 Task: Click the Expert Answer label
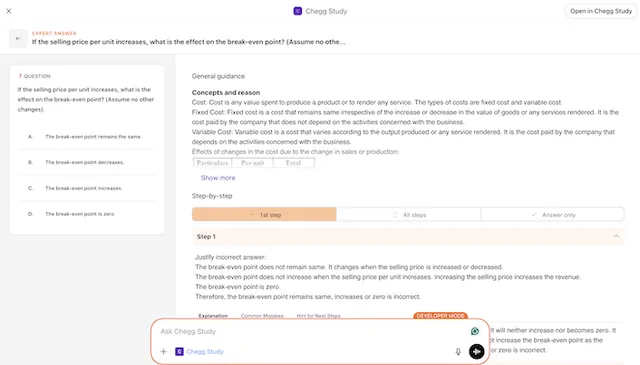(54, 33)
